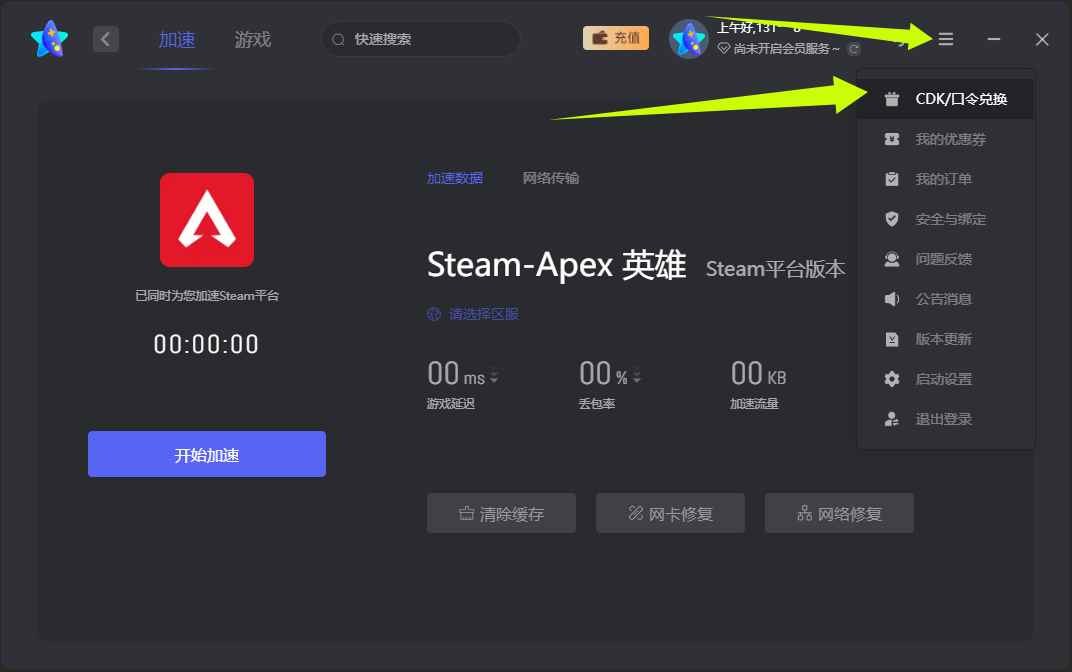
Task: Select CDK/口令兑换 menu entry
Action: pos(946,99)
